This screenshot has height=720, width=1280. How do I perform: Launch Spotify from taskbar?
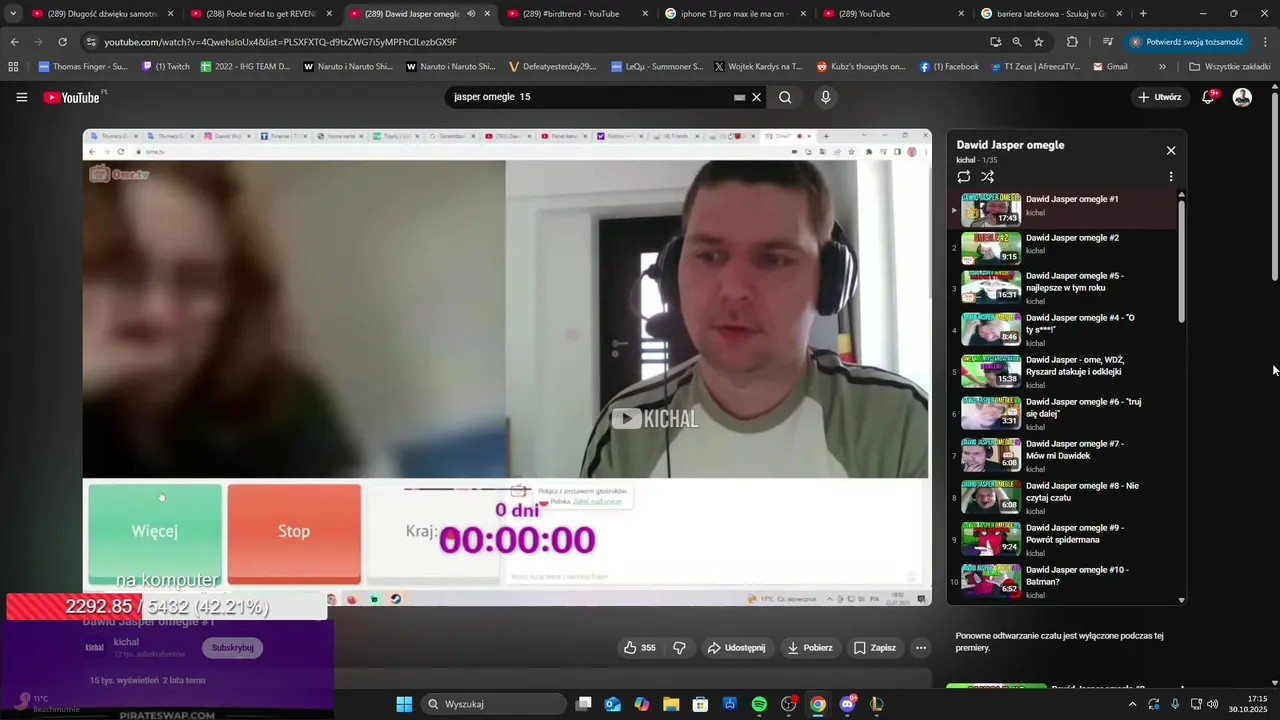point(759,704)
